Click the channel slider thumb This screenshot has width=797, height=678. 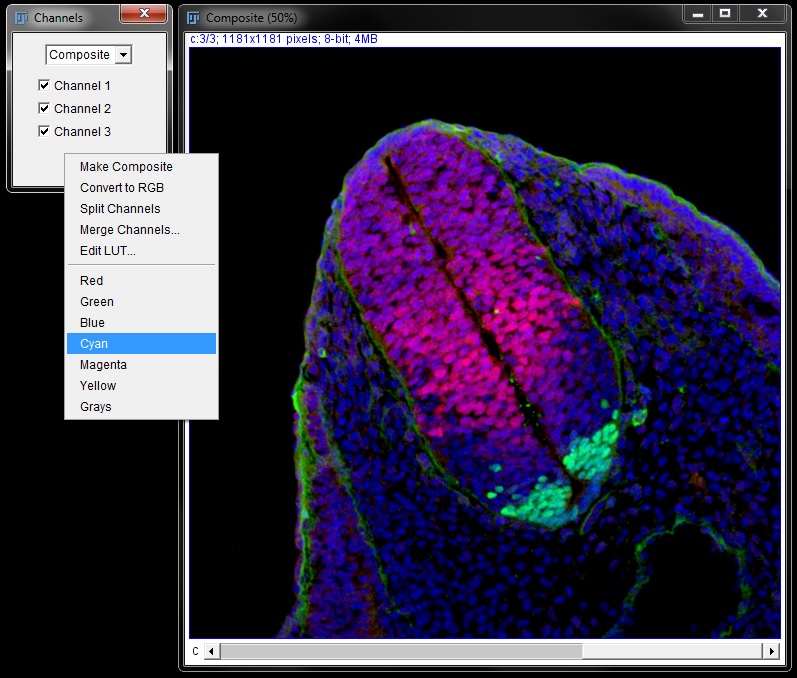(400, 651)
